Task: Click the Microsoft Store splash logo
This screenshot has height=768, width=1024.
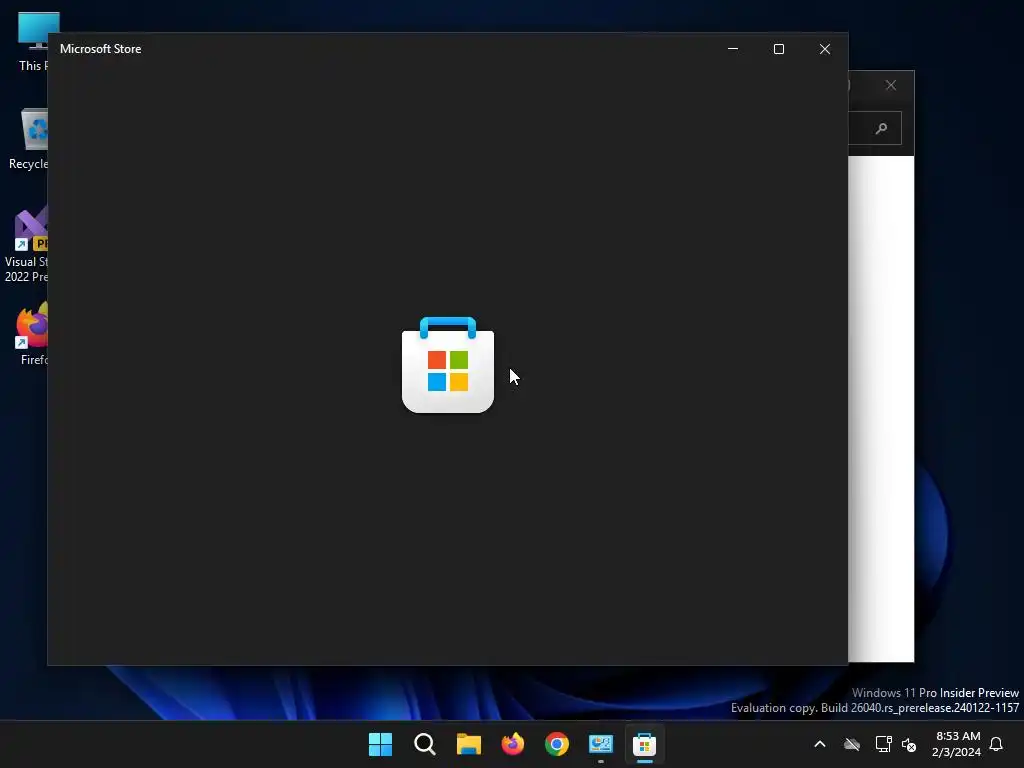Action: point(448,365)
